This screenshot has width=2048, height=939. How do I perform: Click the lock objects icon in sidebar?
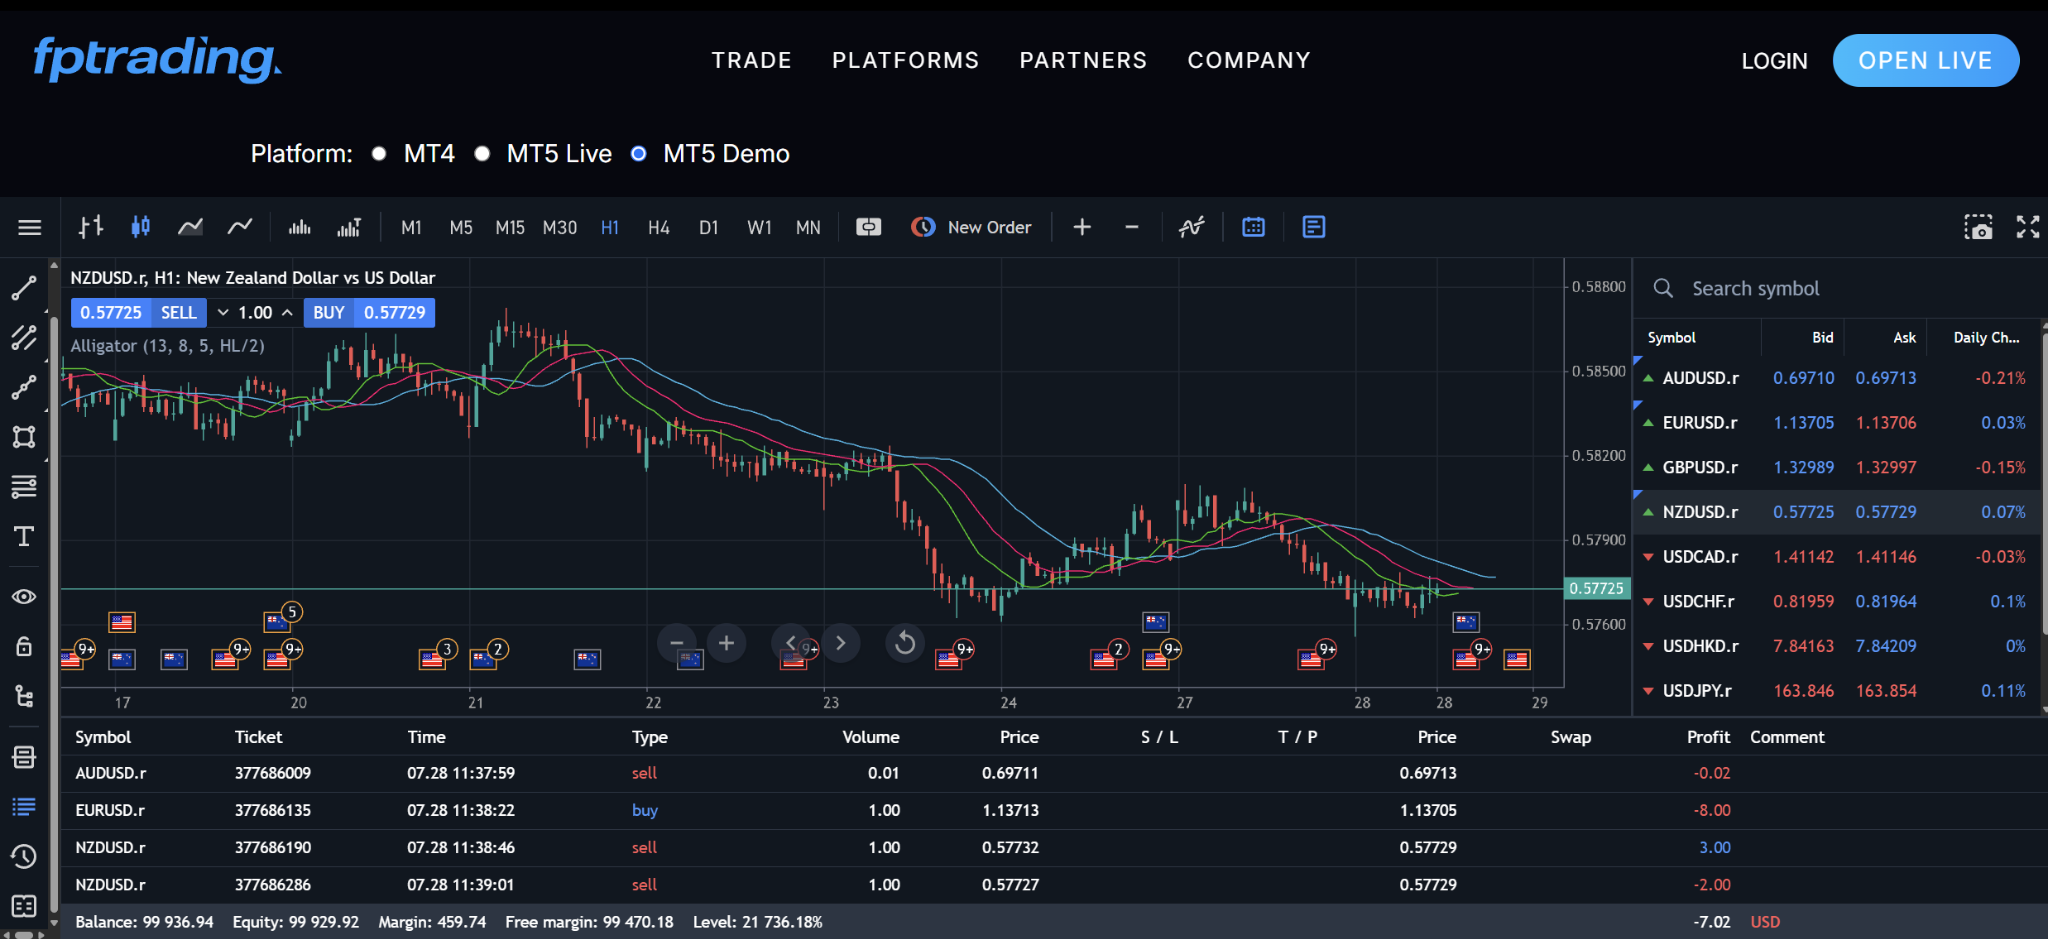[x=24, y=646]
